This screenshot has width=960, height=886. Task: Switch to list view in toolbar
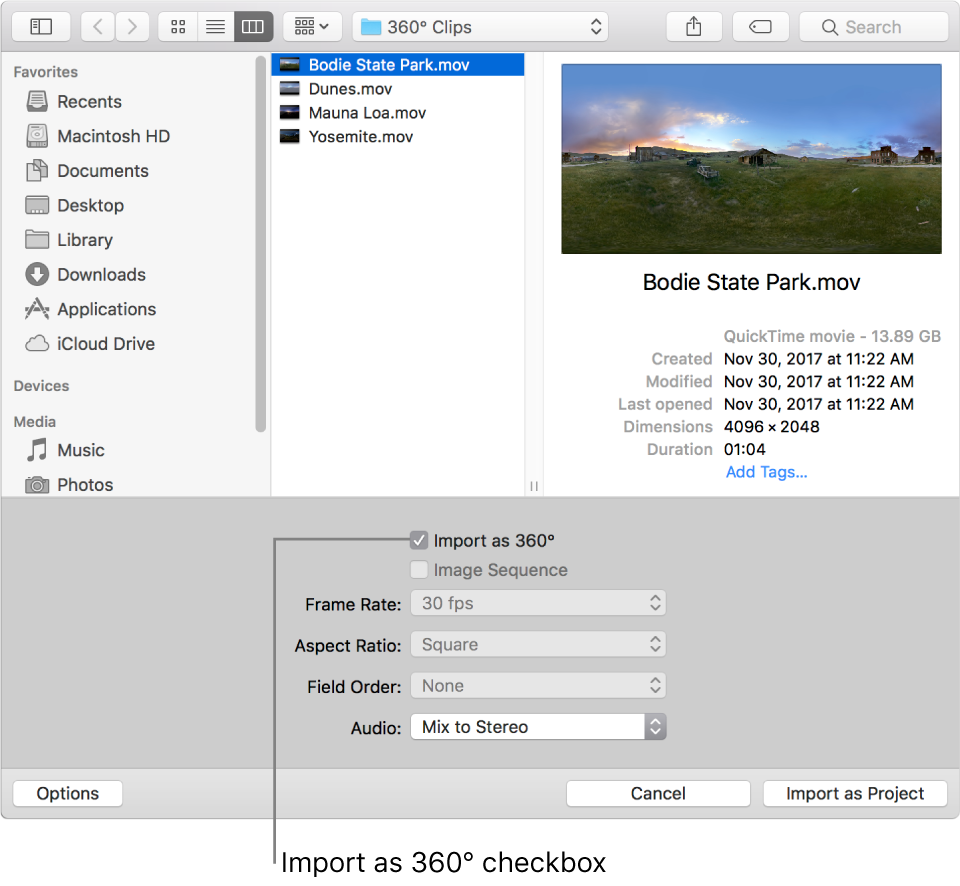215,27
